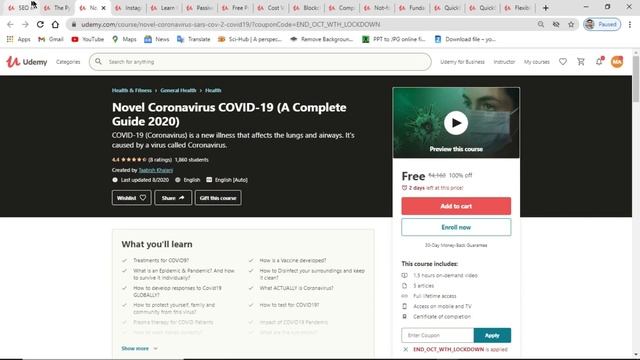Apply the coupon with Apply button
The height and width of the screenshot is (360, 640).
[x=492, y=336]
